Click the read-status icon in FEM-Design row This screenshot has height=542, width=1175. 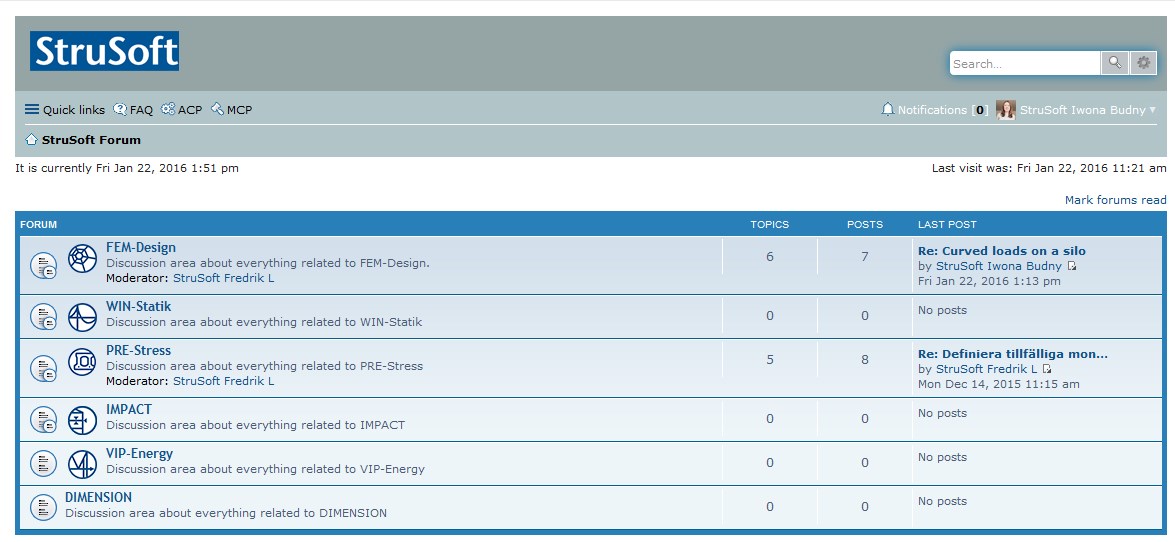click(x=43, y=265)
